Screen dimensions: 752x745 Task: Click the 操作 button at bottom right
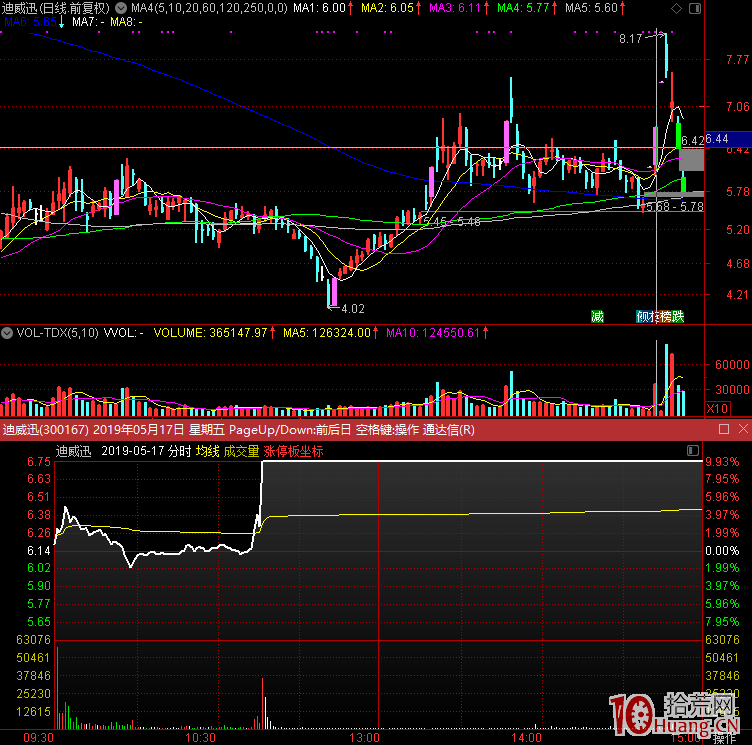[724, 739]
